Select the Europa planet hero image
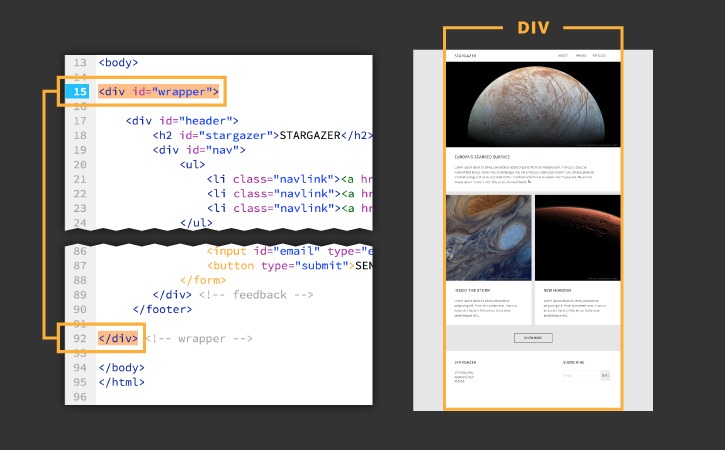This screenshot has height=450, width=725. [533, 105]
